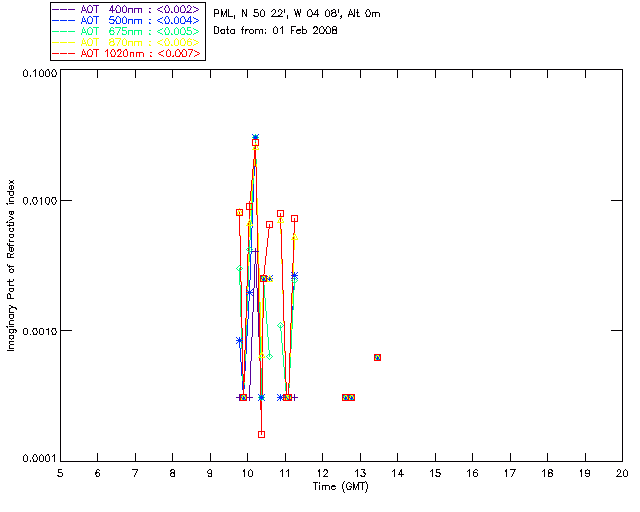Viewport: 640px width, 512px height.
Task: Click the AOT 500nm legend entry
Action: [x=127, y=20]
